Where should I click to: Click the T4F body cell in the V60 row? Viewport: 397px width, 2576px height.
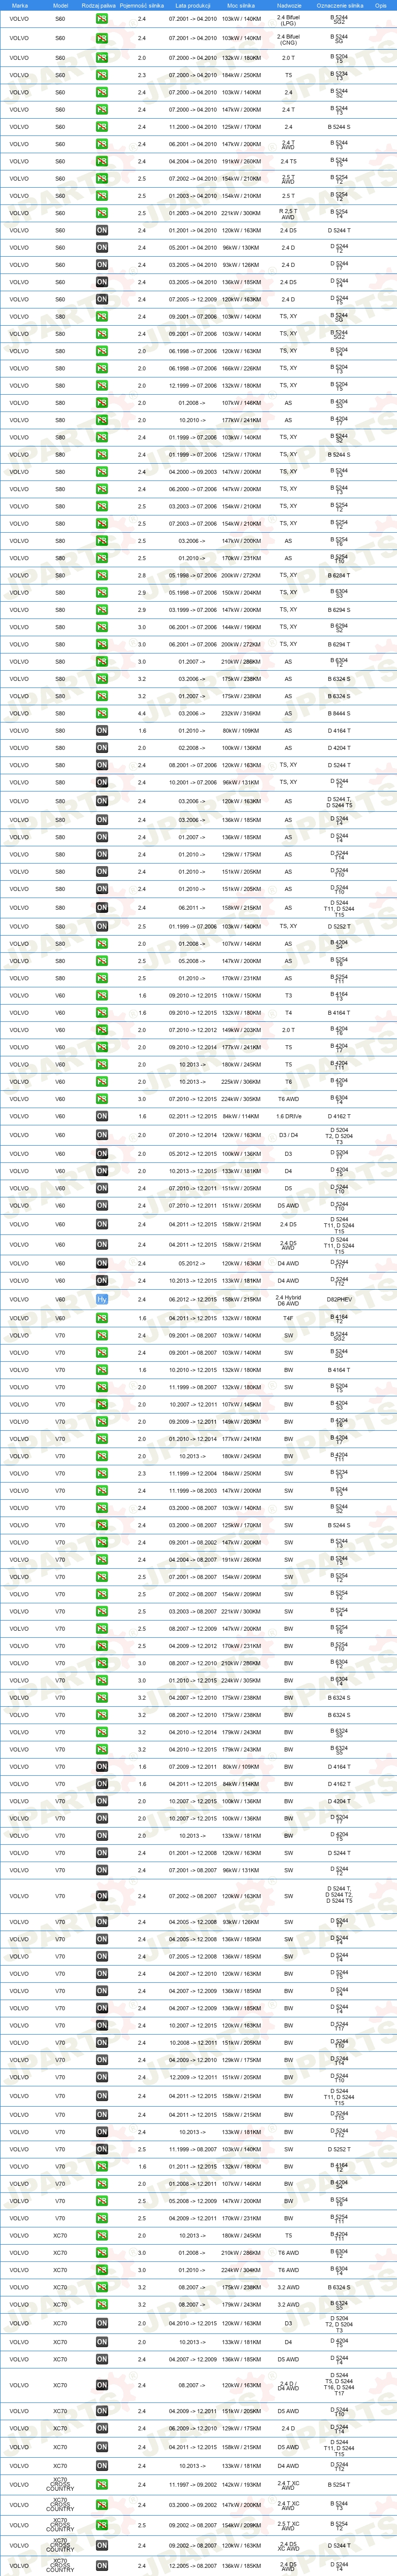pos(288,1318)
